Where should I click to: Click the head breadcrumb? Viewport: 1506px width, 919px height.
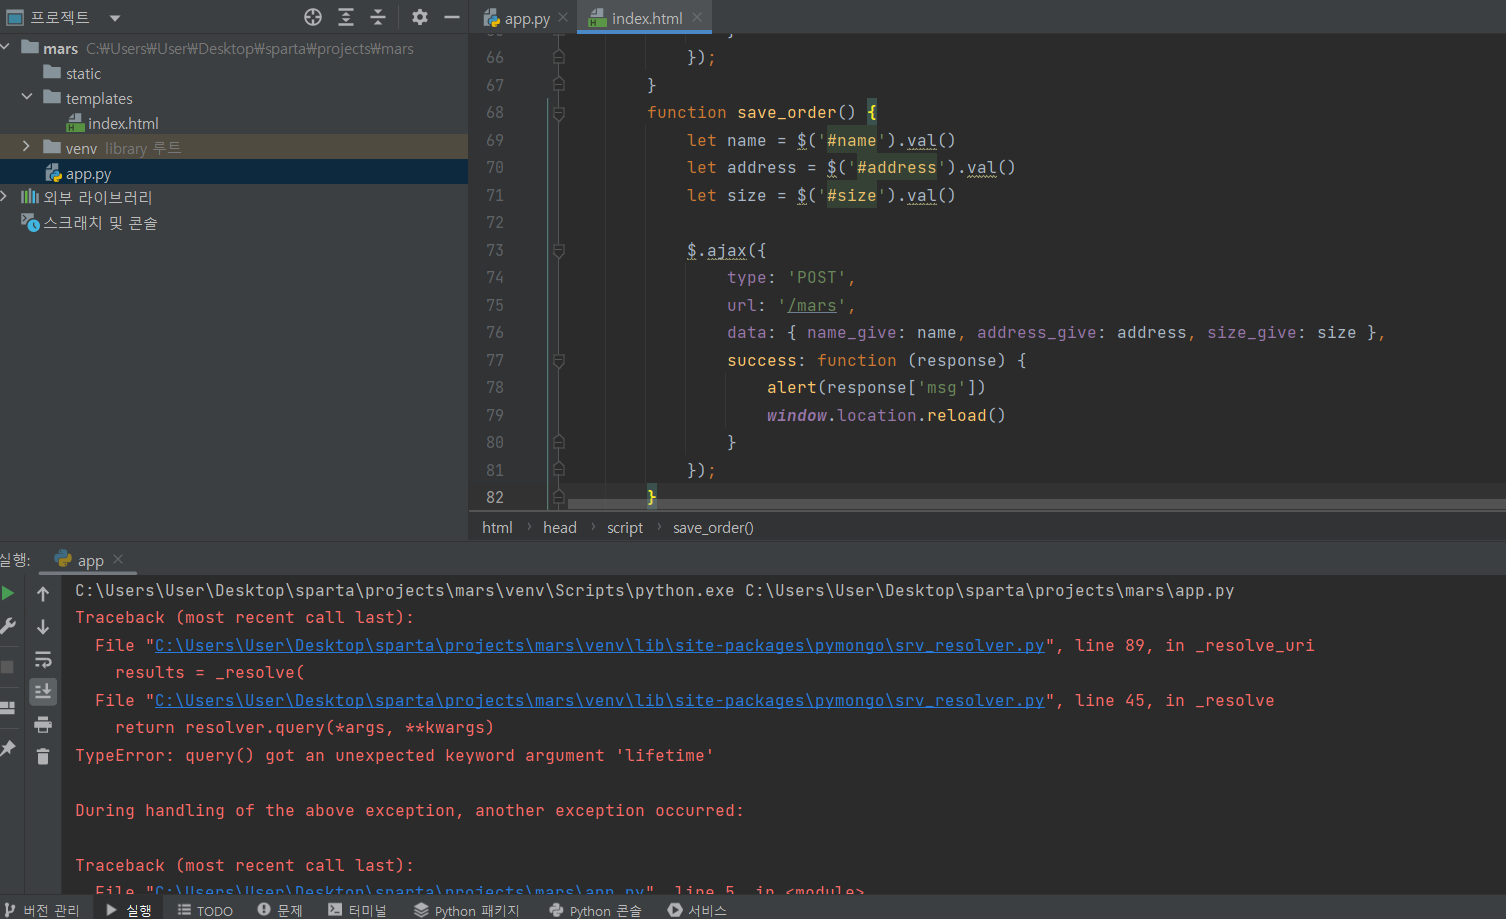pyautogui.click(x=560, y=527)
